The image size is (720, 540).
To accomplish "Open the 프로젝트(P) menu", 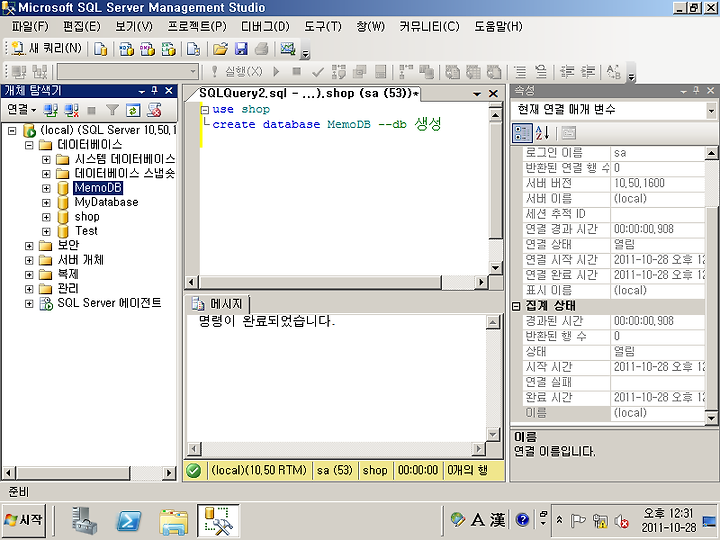I will (197, 26).
